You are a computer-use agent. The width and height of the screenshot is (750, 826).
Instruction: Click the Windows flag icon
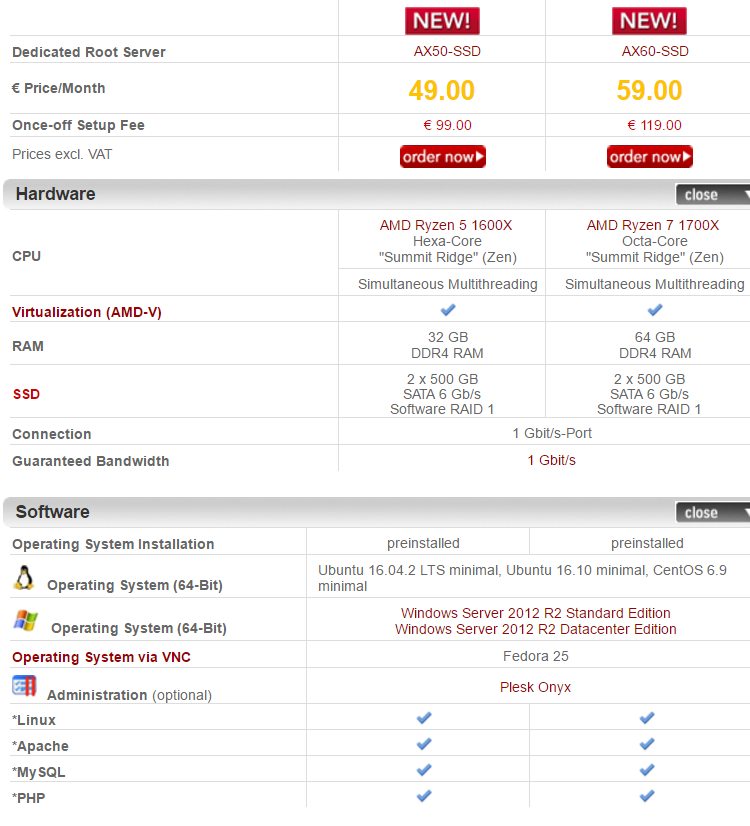pyautogui.click(x=26, y=621)
